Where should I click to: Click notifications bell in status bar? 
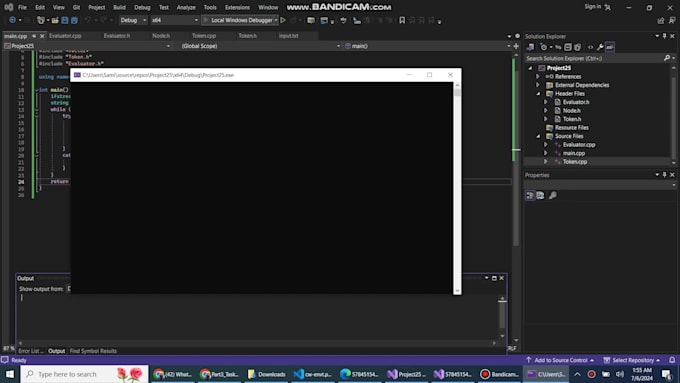[x=672, y=360]
